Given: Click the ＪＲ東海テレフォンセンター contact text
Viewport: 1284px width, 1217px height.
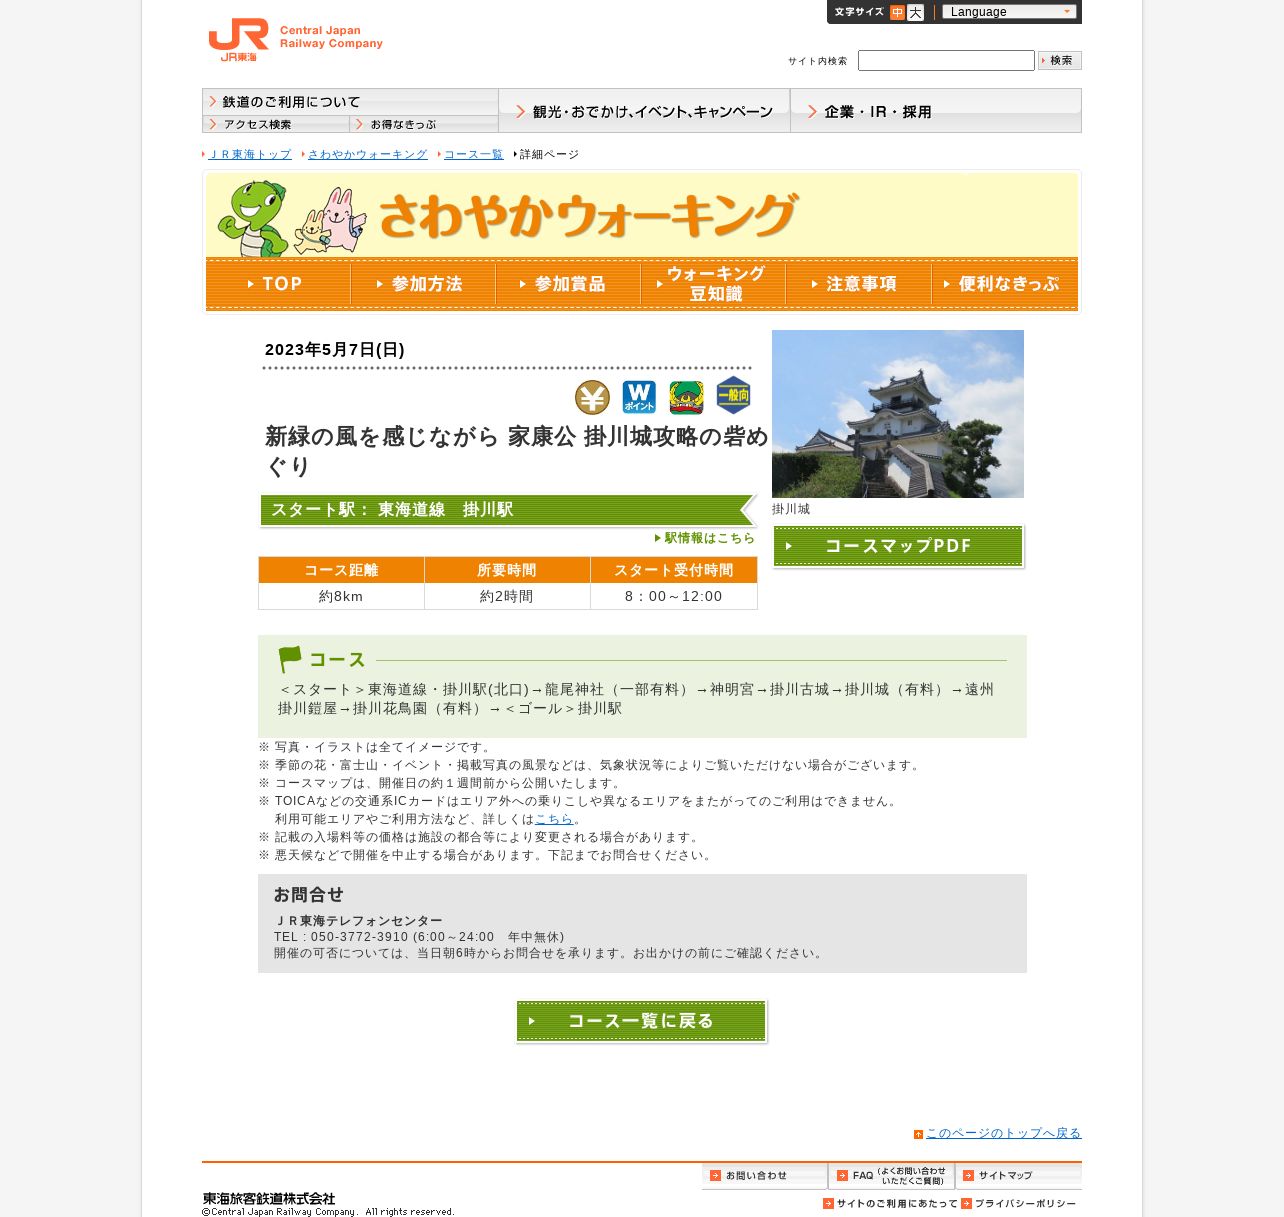Looking at the screenshot, I should tap(358, 921).
